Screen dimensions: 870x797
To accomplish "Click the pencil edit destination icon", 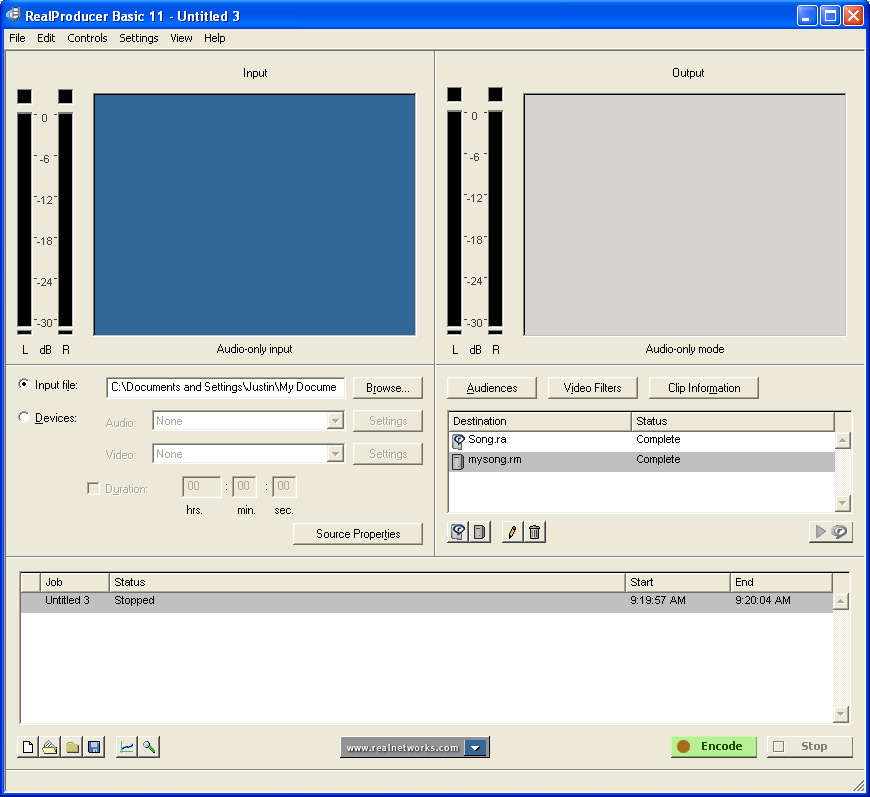I will tap(513, 532).
